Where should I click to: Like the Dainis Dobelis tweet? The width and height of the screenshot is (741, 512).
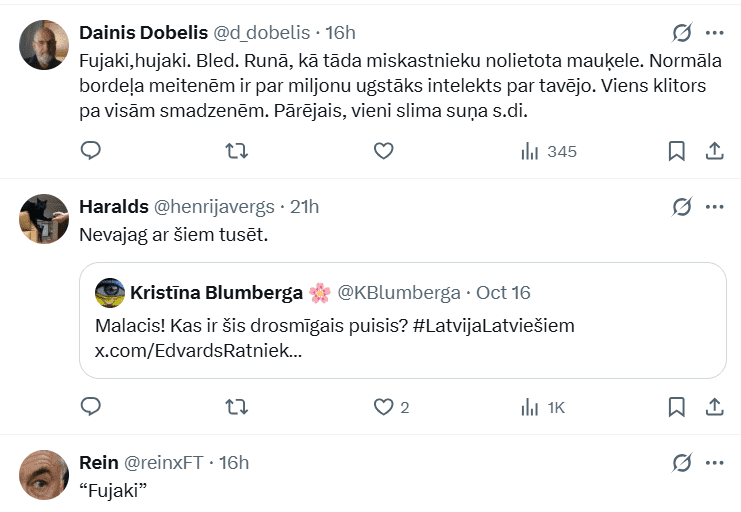pyautogui.click(x=383, y=151)
